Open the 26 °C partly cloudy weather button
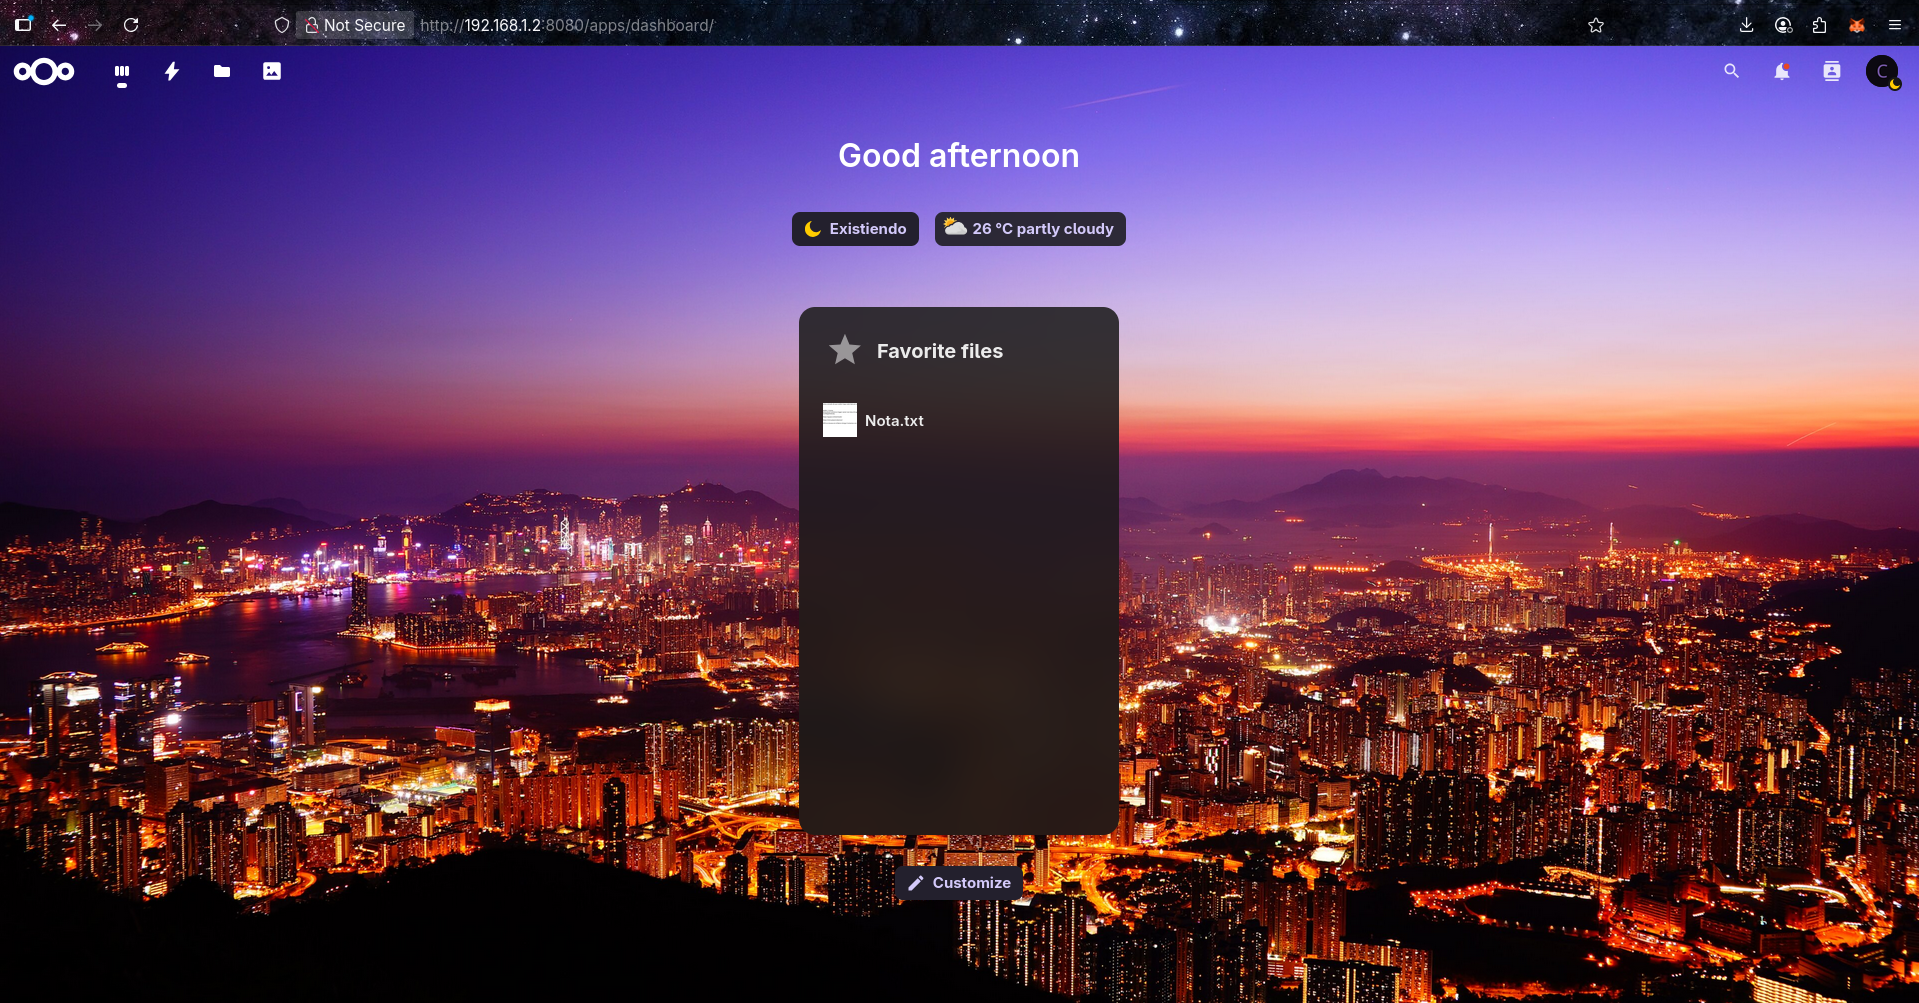The image size is (1919, 1003). pyautogui.click(x=1030, y=229)
